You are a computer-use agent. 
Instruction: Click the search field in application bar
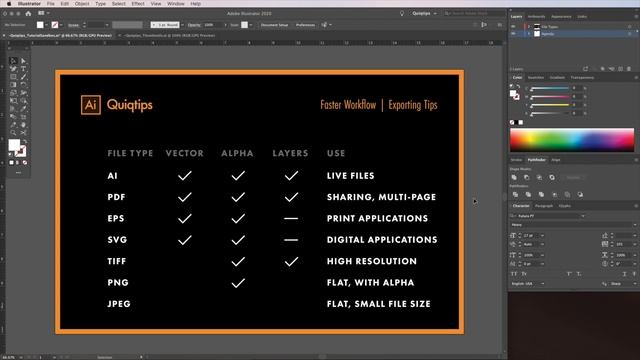coord(474,13)
